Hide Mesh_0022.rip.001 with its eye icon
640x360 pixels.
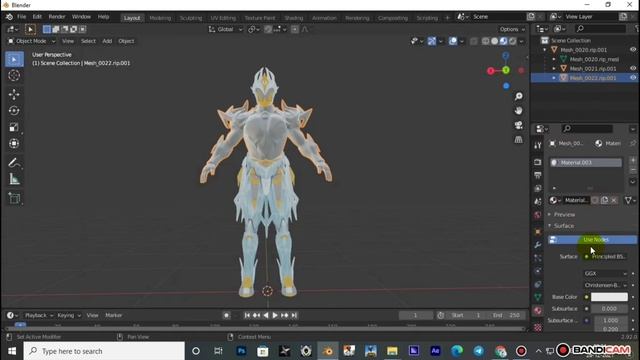[x=633, y=78]
